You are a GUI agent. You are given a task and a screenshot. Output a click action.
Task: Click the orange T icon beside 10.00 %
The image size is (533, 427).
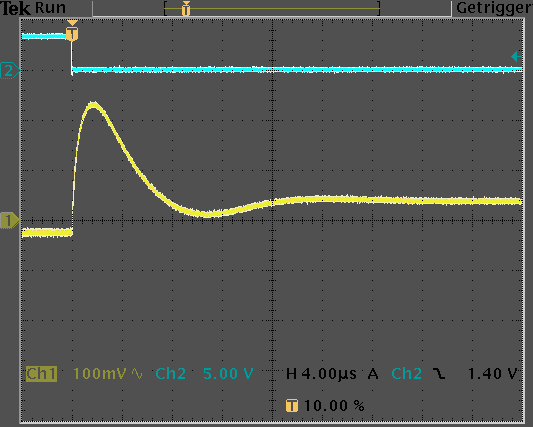tap(292, 406)
